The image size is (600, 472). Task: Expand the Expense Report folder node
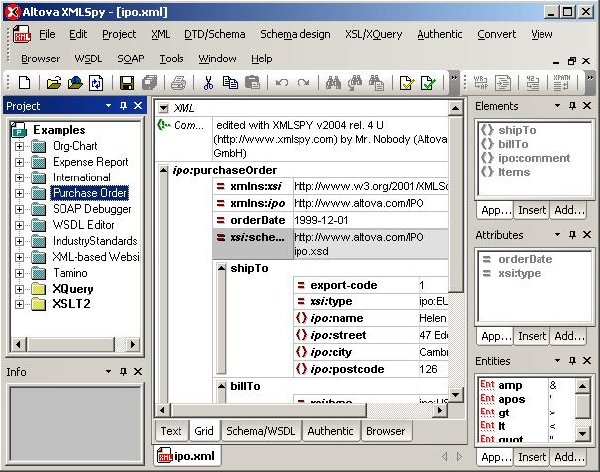point(19,162)
